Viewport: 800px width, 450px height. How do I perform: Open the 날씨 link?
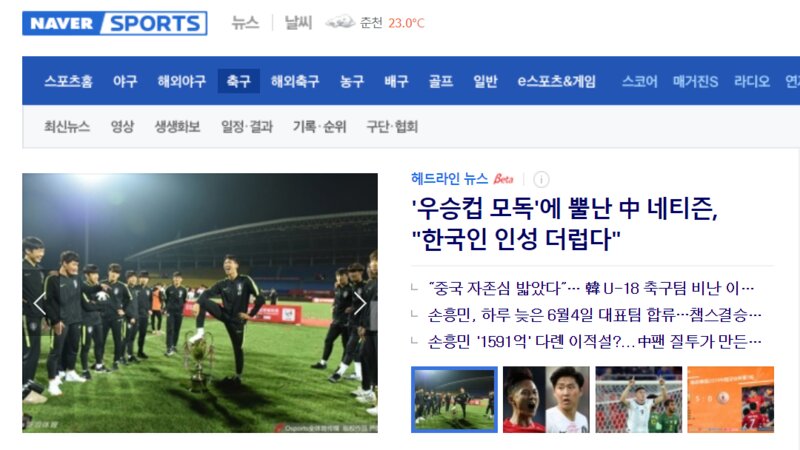click(x=298, y=23)
